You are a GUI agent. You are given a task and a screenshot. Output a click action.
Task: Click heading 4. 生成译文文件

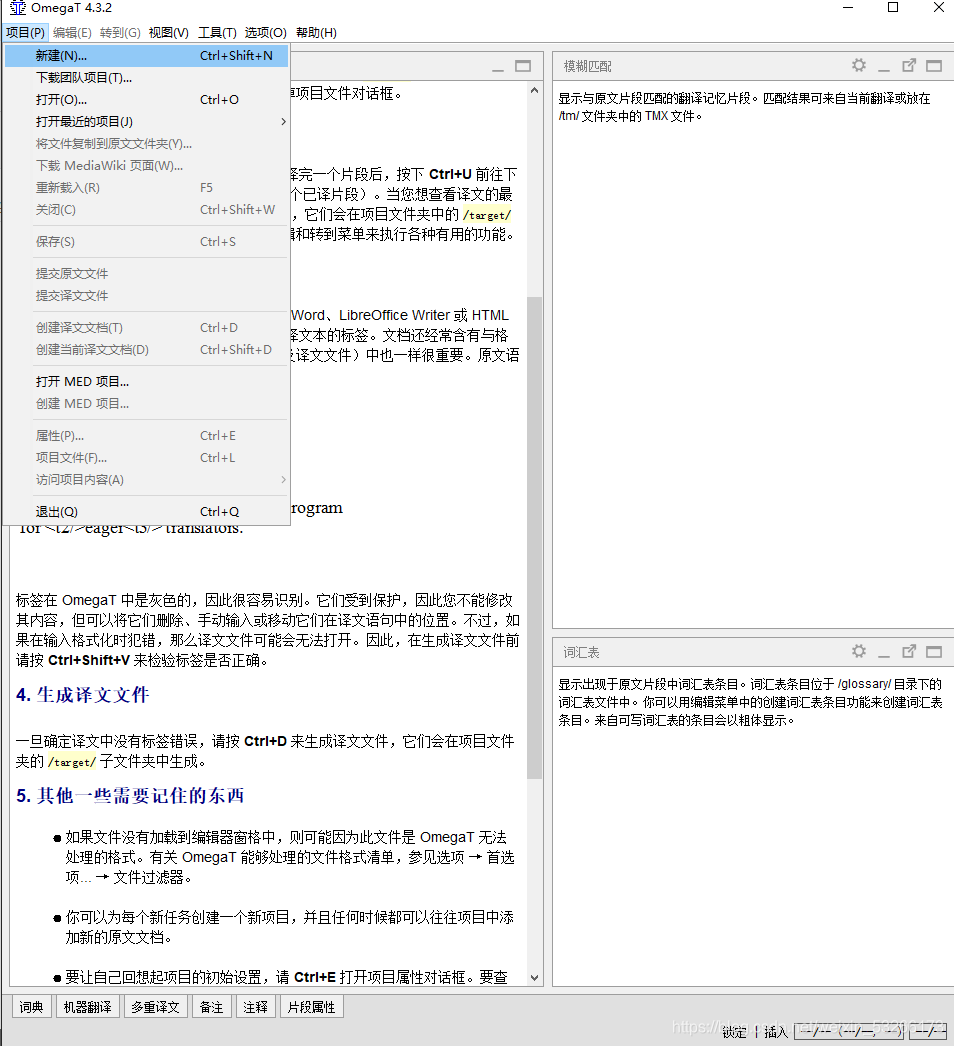[83, 694]
